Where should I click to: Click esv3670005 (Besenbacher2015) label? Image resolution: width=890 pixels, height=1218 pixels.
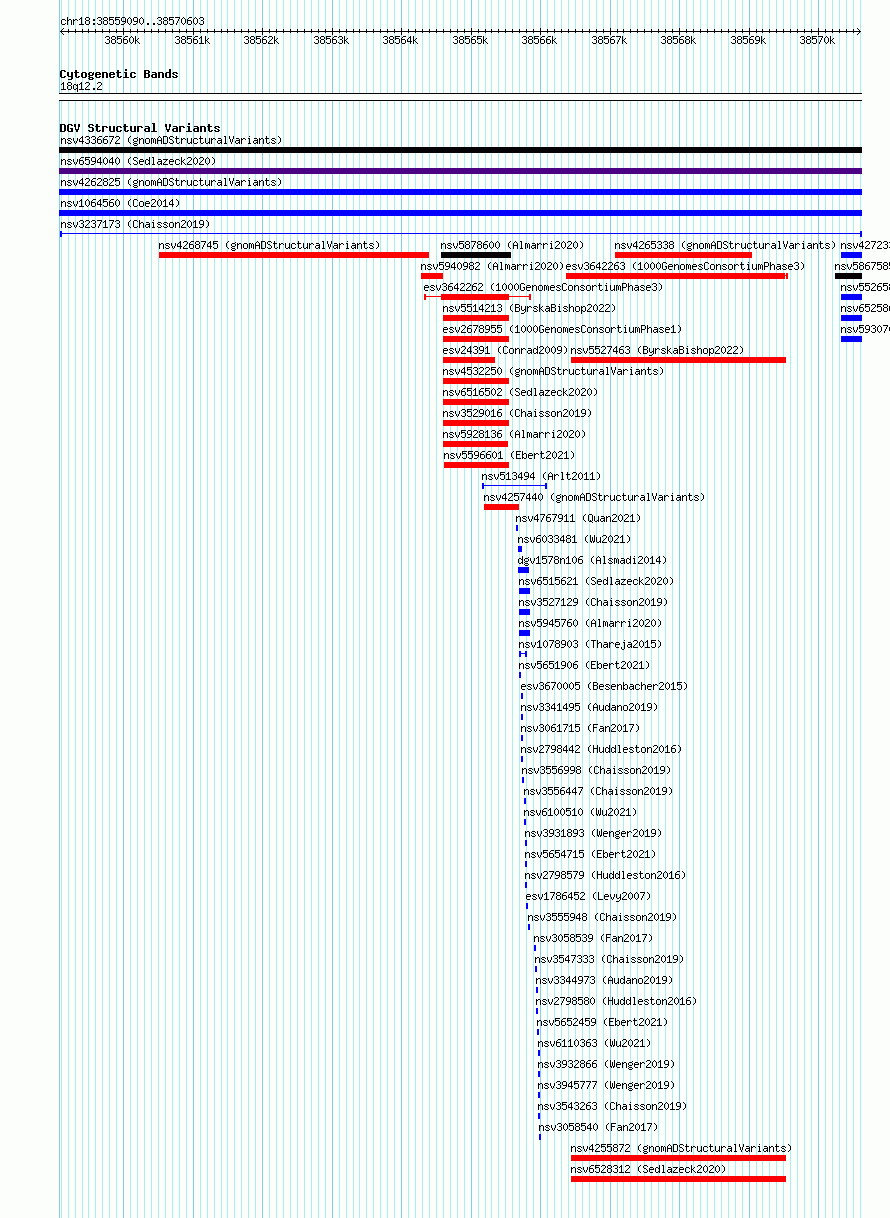pyautogui.click(x=604, y=686)
